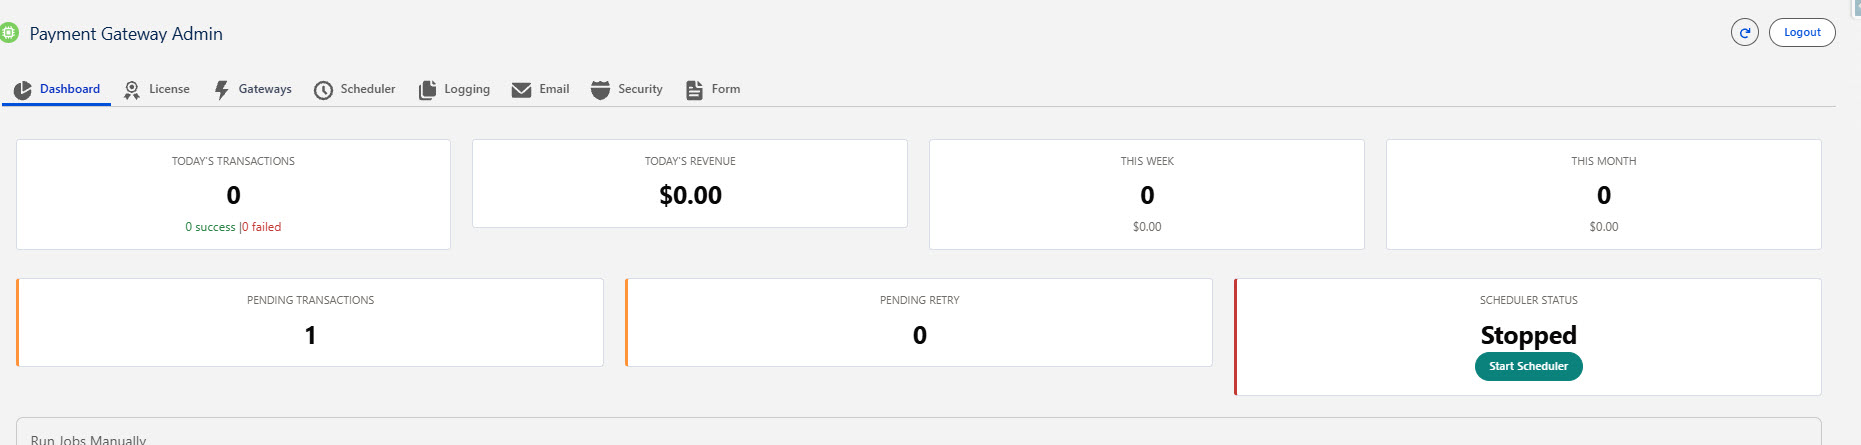Open the Email tab
1861x445 pixels.
point(554,89)
